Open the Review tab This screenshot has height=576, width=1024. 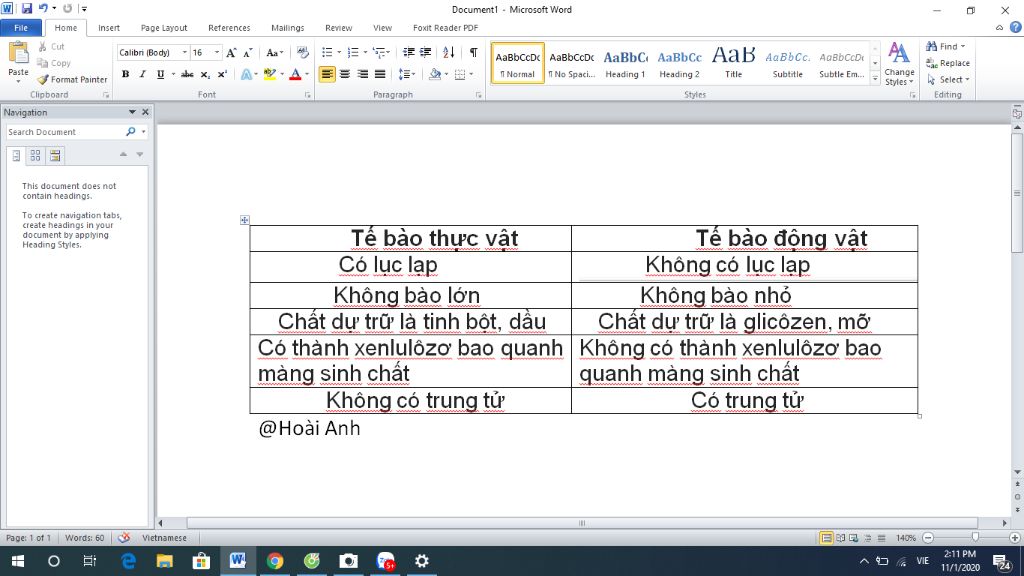coord(341,28)
